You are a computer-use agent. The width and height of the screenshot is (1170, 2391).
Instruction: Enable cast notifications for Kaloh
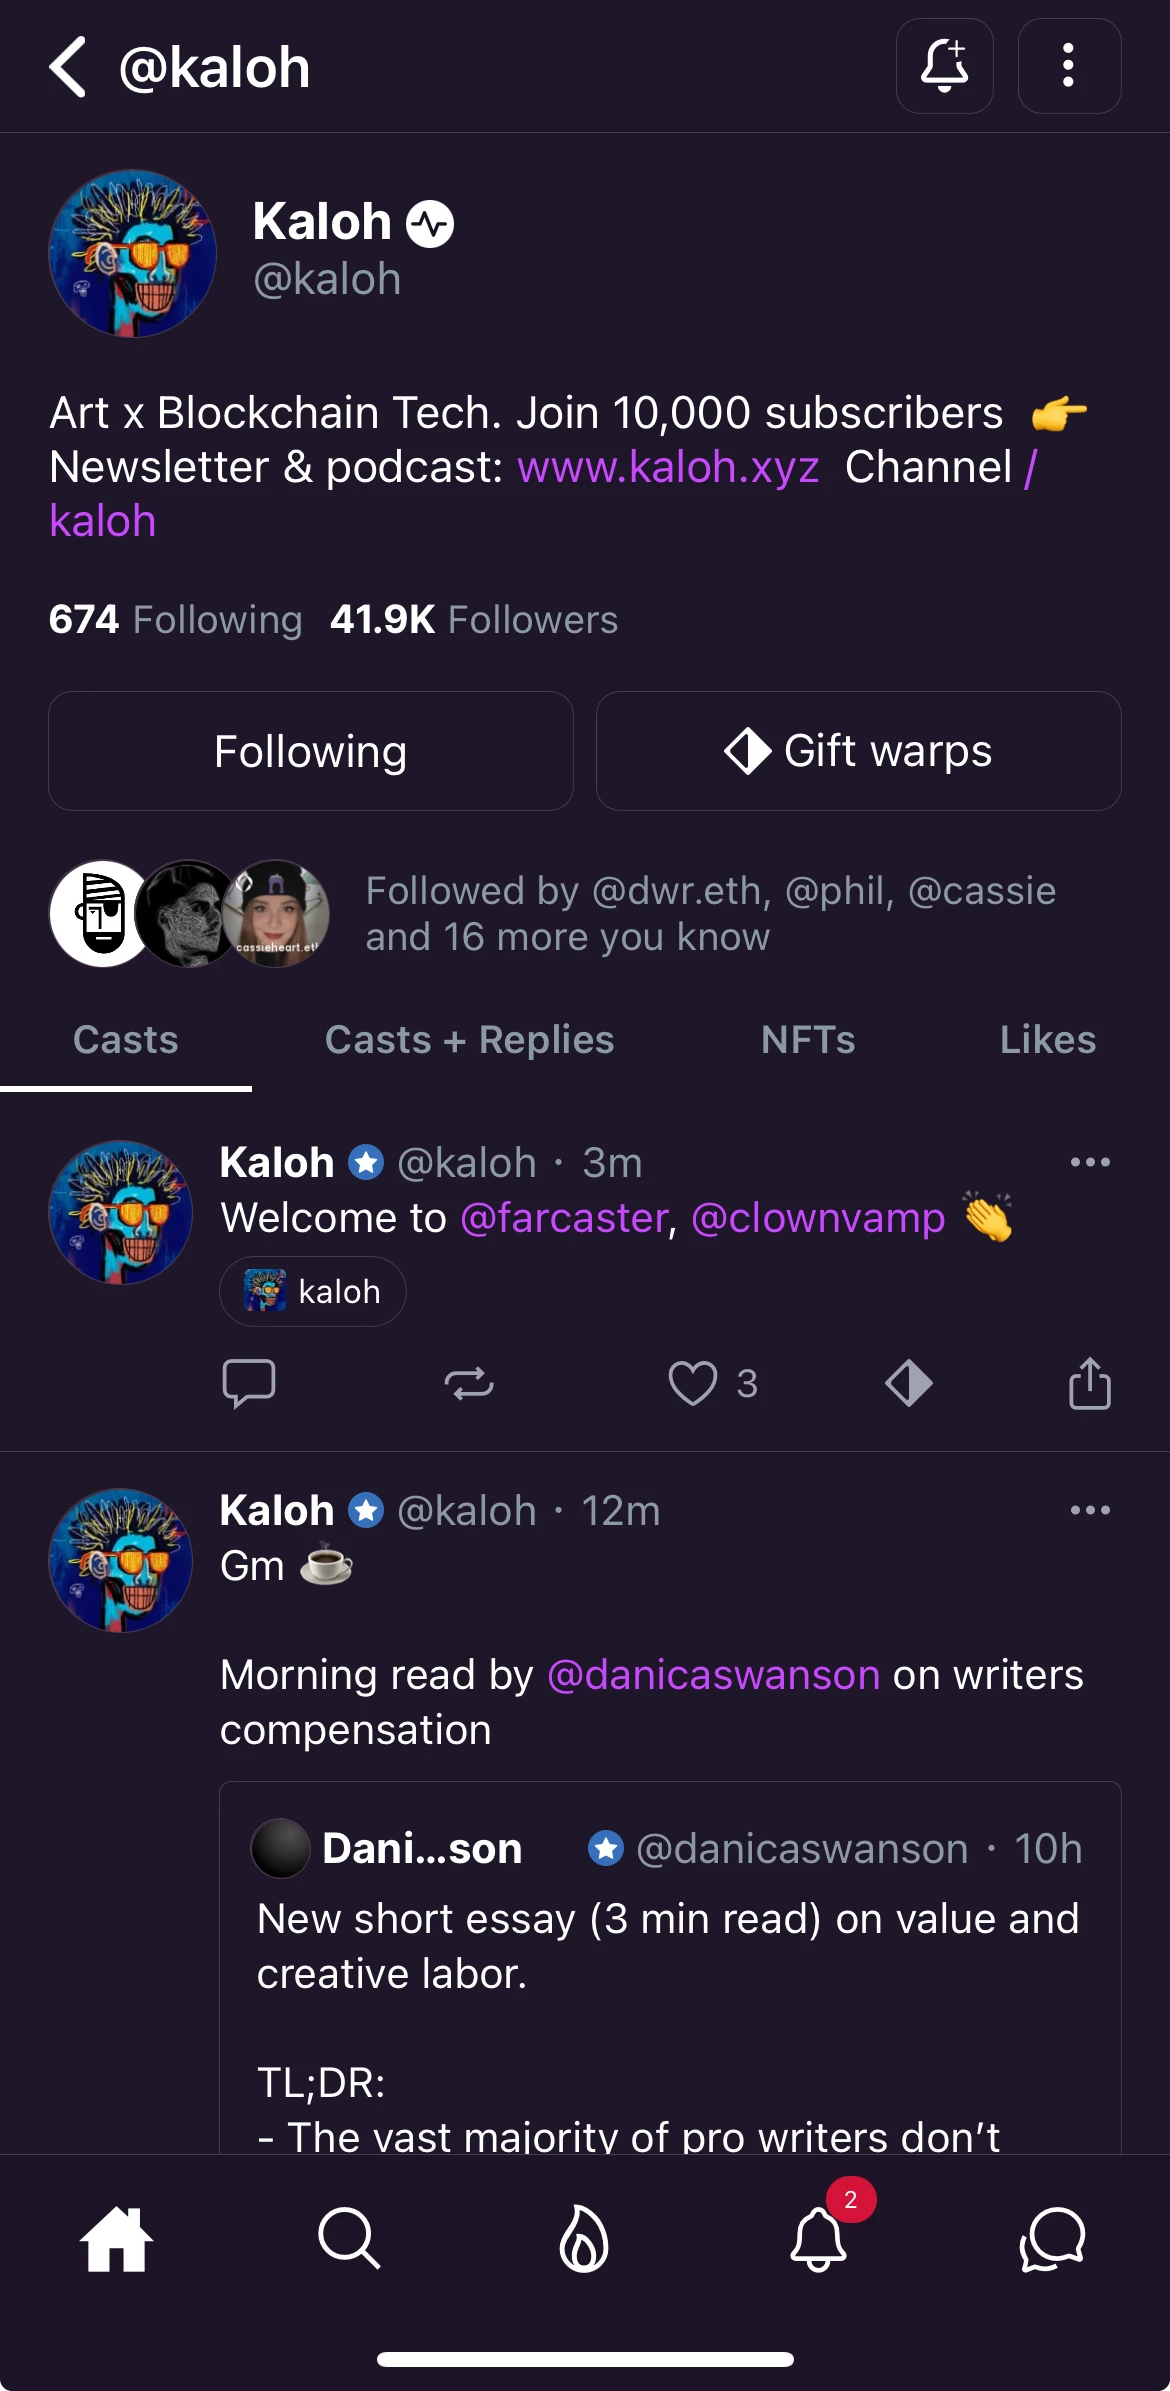tap(943, 66)
